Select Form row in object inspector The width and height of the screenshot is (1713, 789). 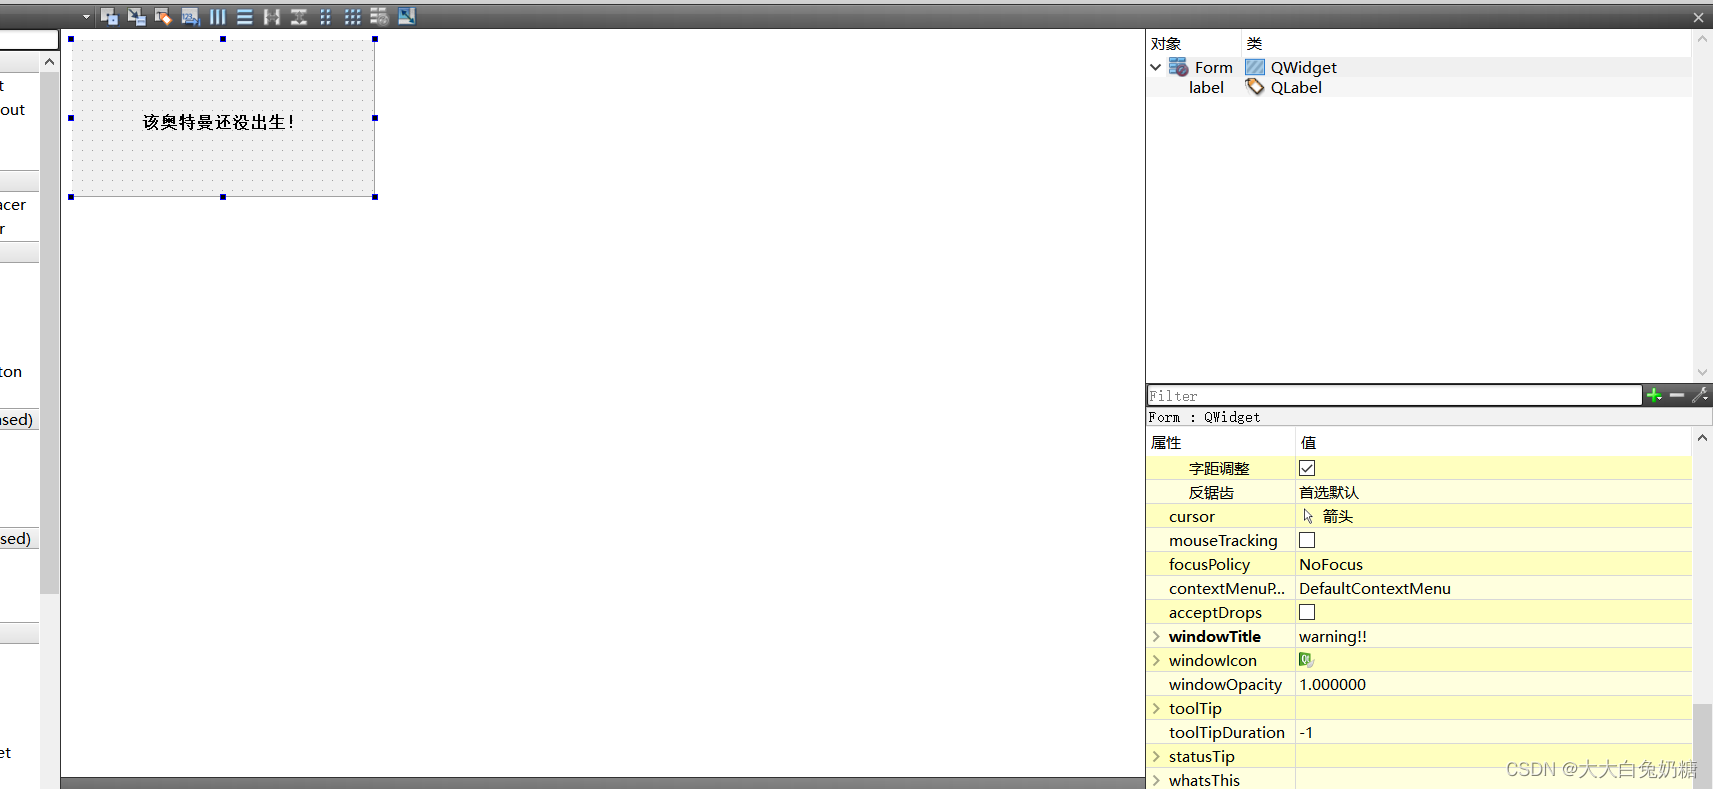[1418, 67]
